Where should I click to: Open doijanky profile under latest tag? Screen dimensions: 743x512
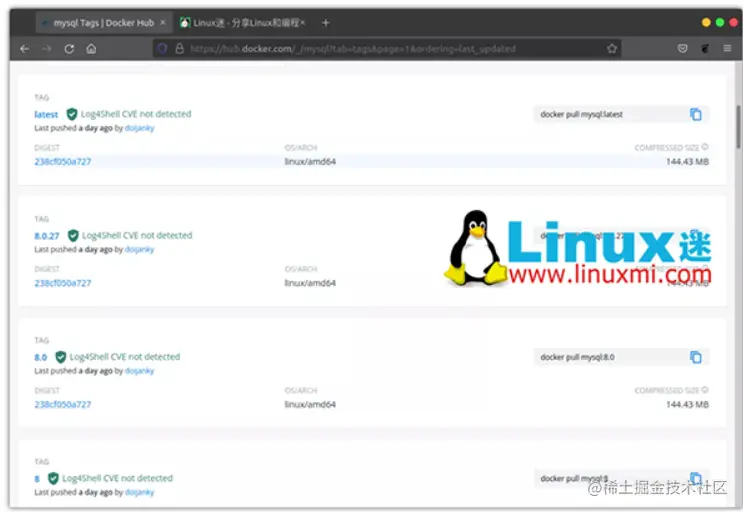tap(139, 128)
